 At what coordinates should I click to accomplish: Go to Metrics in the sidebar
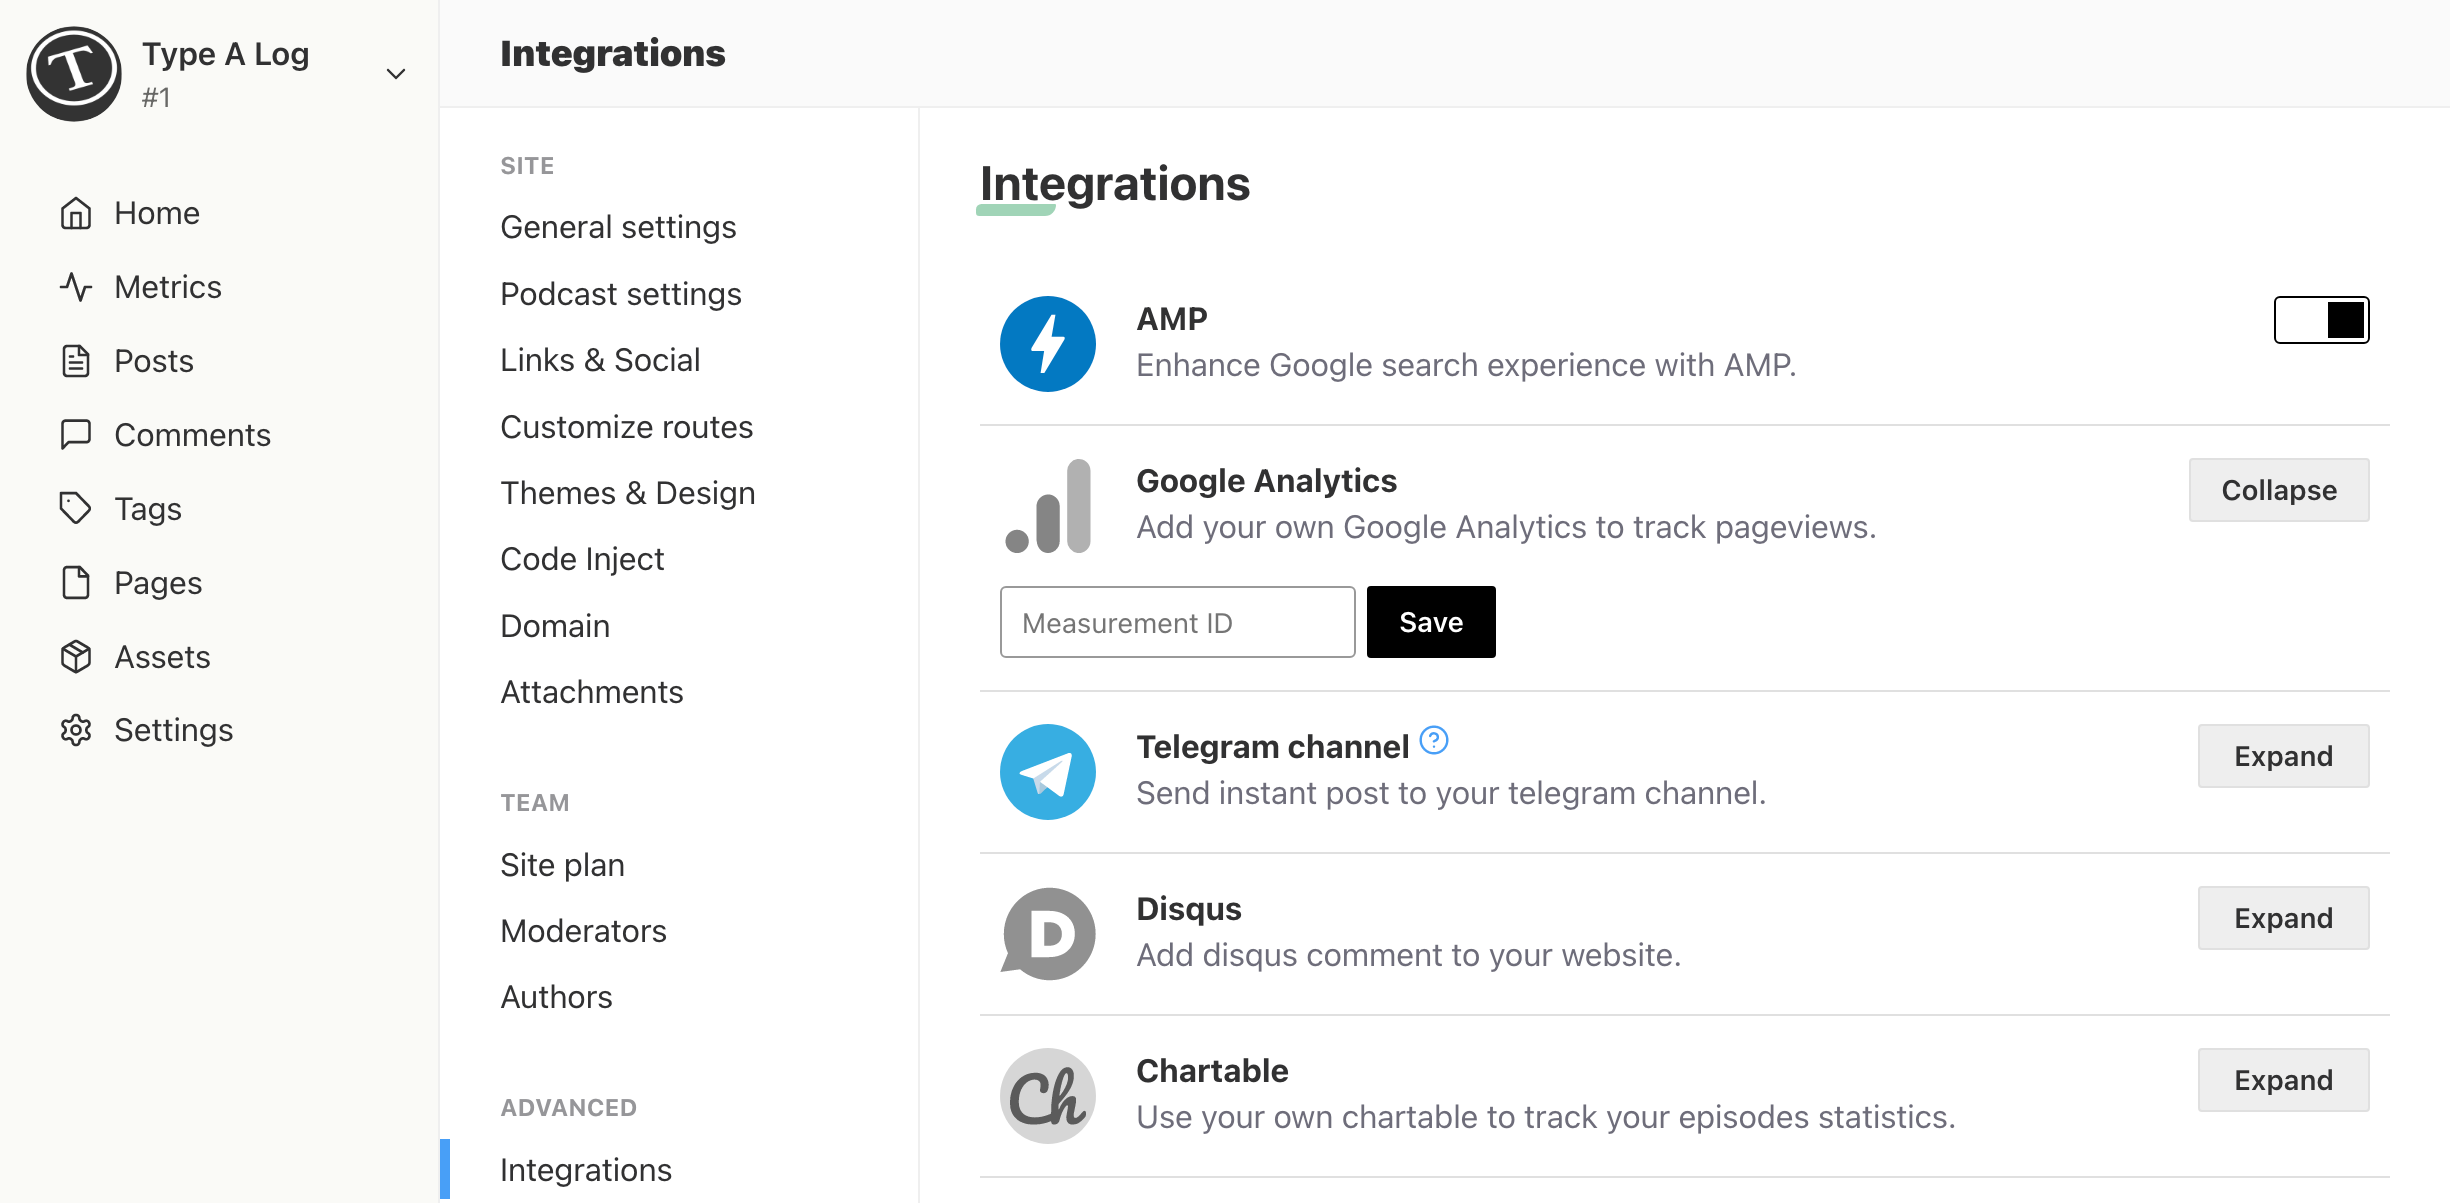click(x=168, y=287)
